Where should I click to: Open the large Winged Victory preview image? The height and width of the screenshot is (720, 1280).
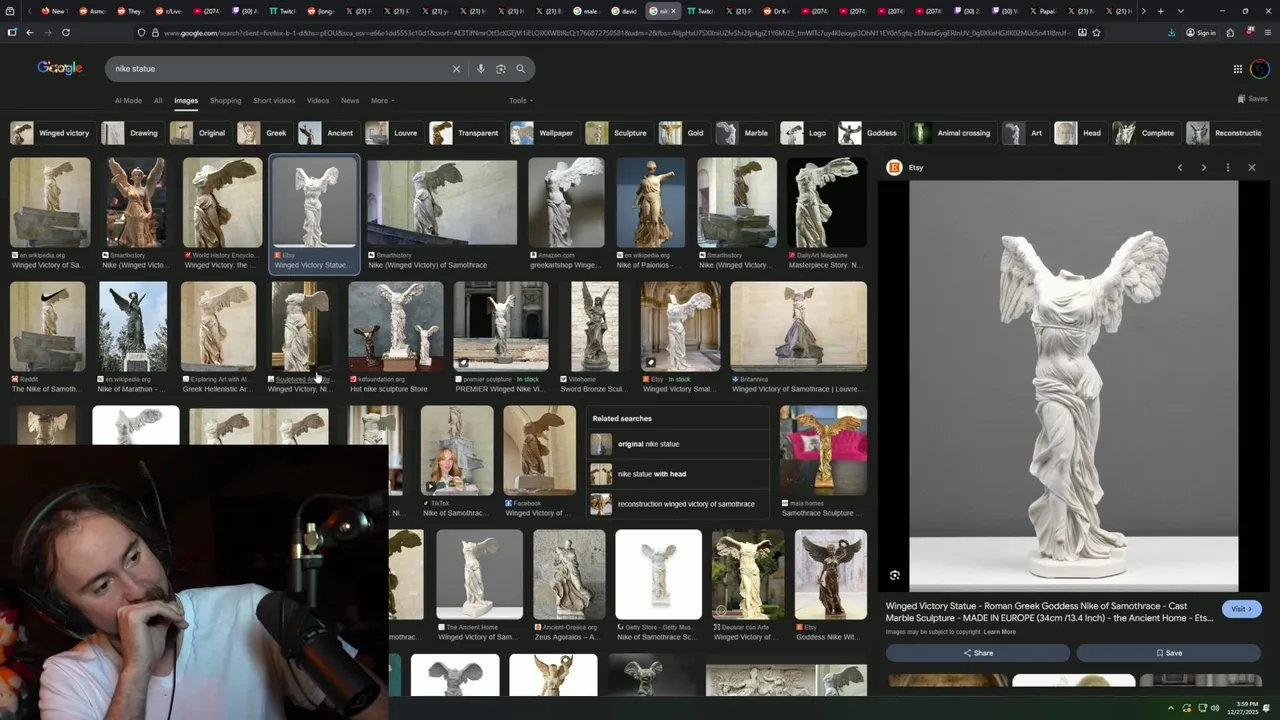(x=1073, y=386)
